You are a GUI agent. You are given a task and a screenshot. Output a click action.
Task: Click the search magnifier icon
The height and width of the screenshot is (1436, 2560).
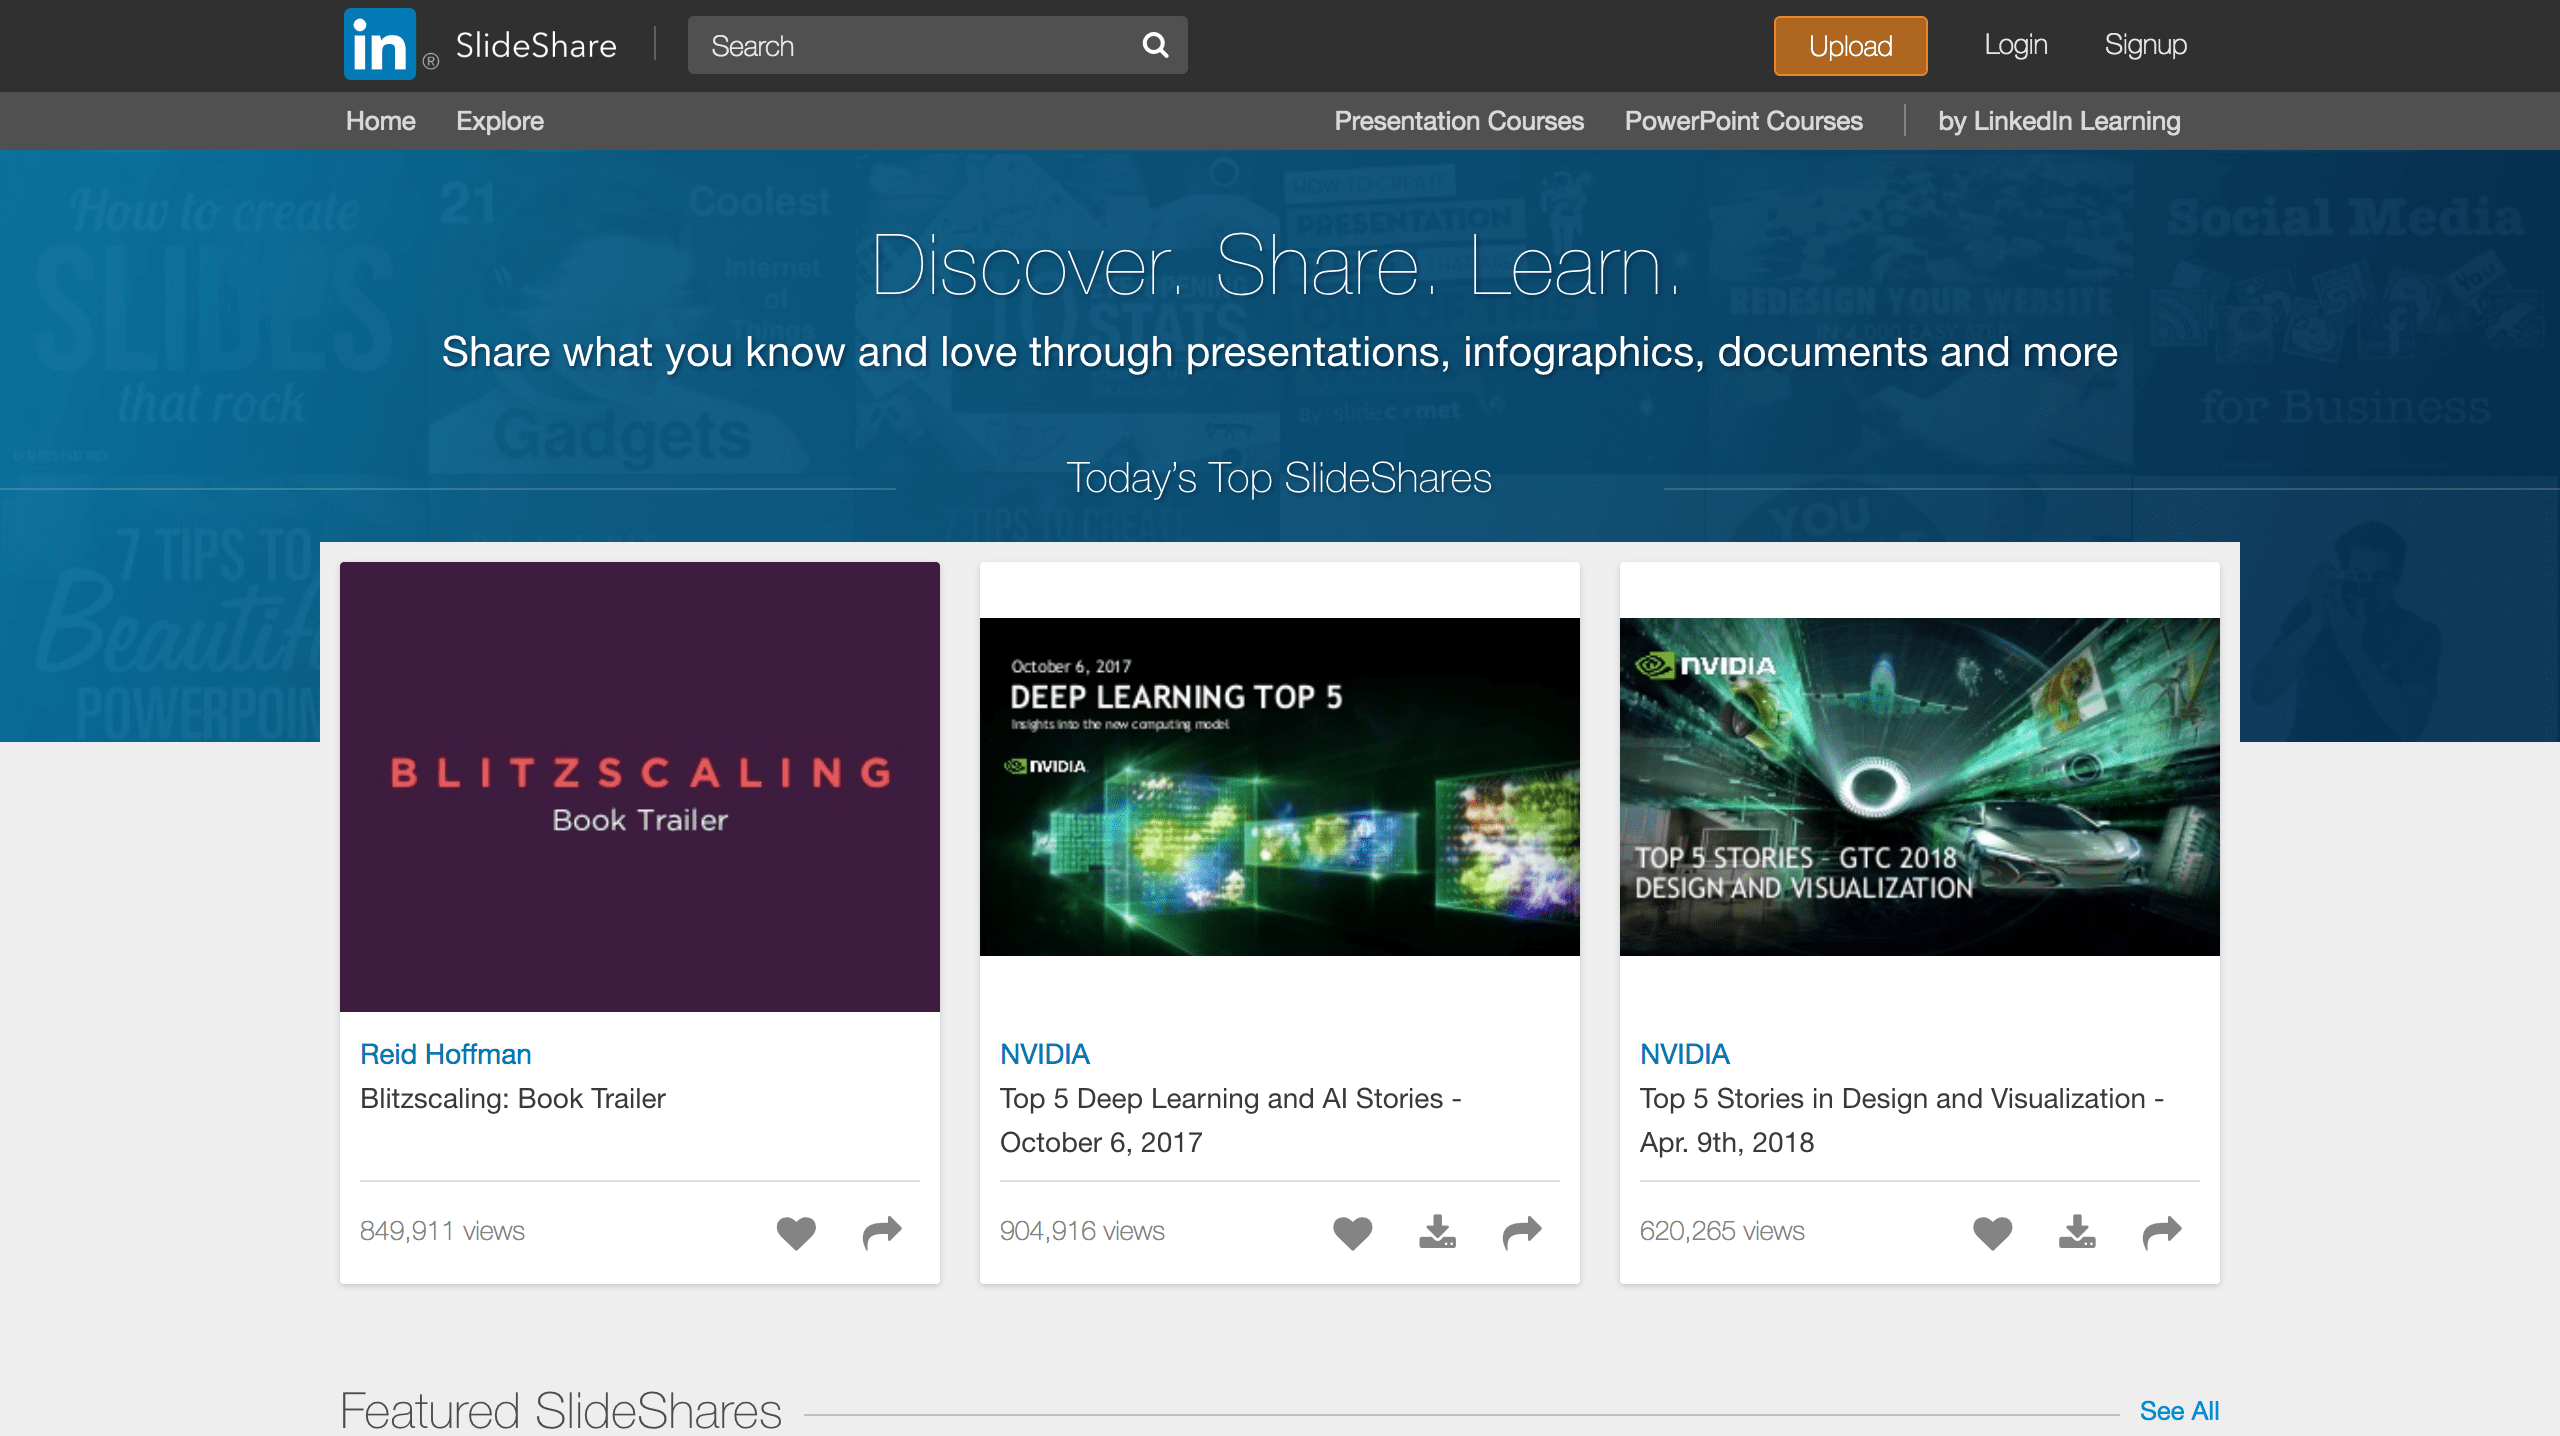[1155, 45]
